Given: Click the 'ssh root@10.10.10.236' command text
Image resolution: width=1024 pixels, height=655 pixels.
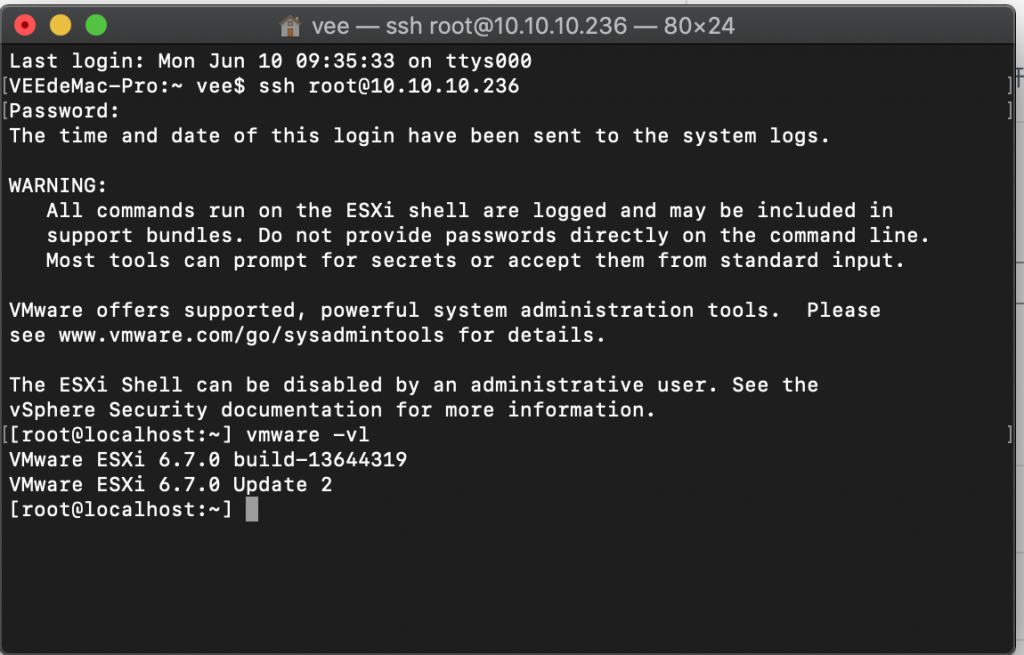Looking at the screenshot, I should tap(389, 86).
